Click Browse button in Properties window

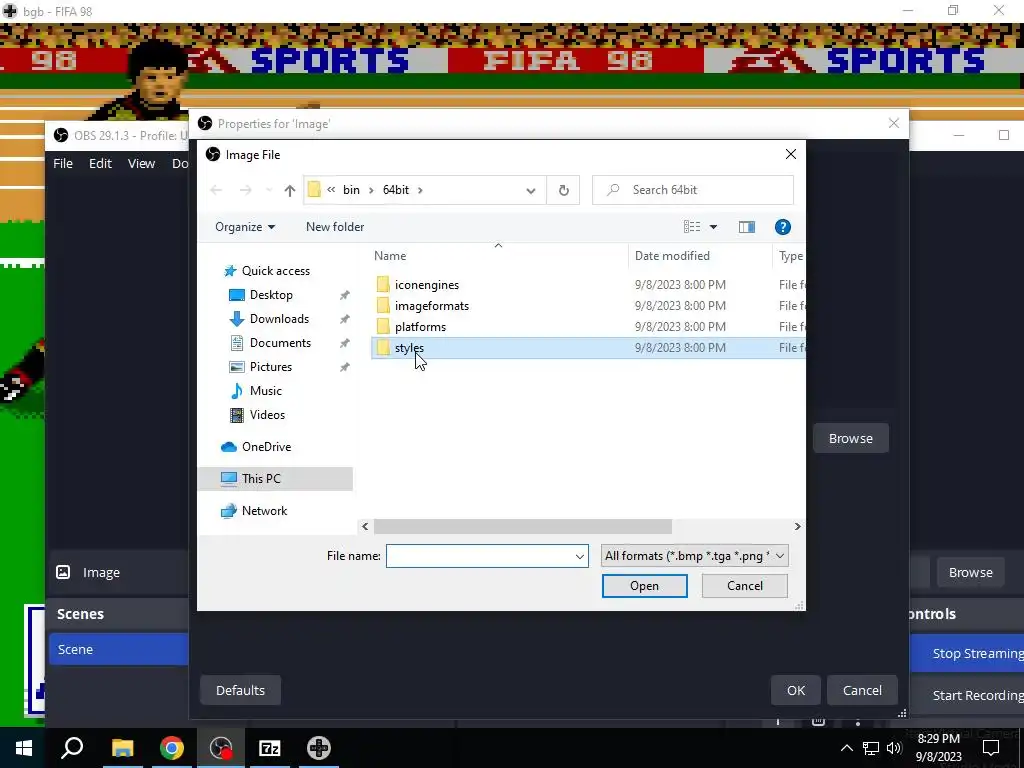point(850,438)
